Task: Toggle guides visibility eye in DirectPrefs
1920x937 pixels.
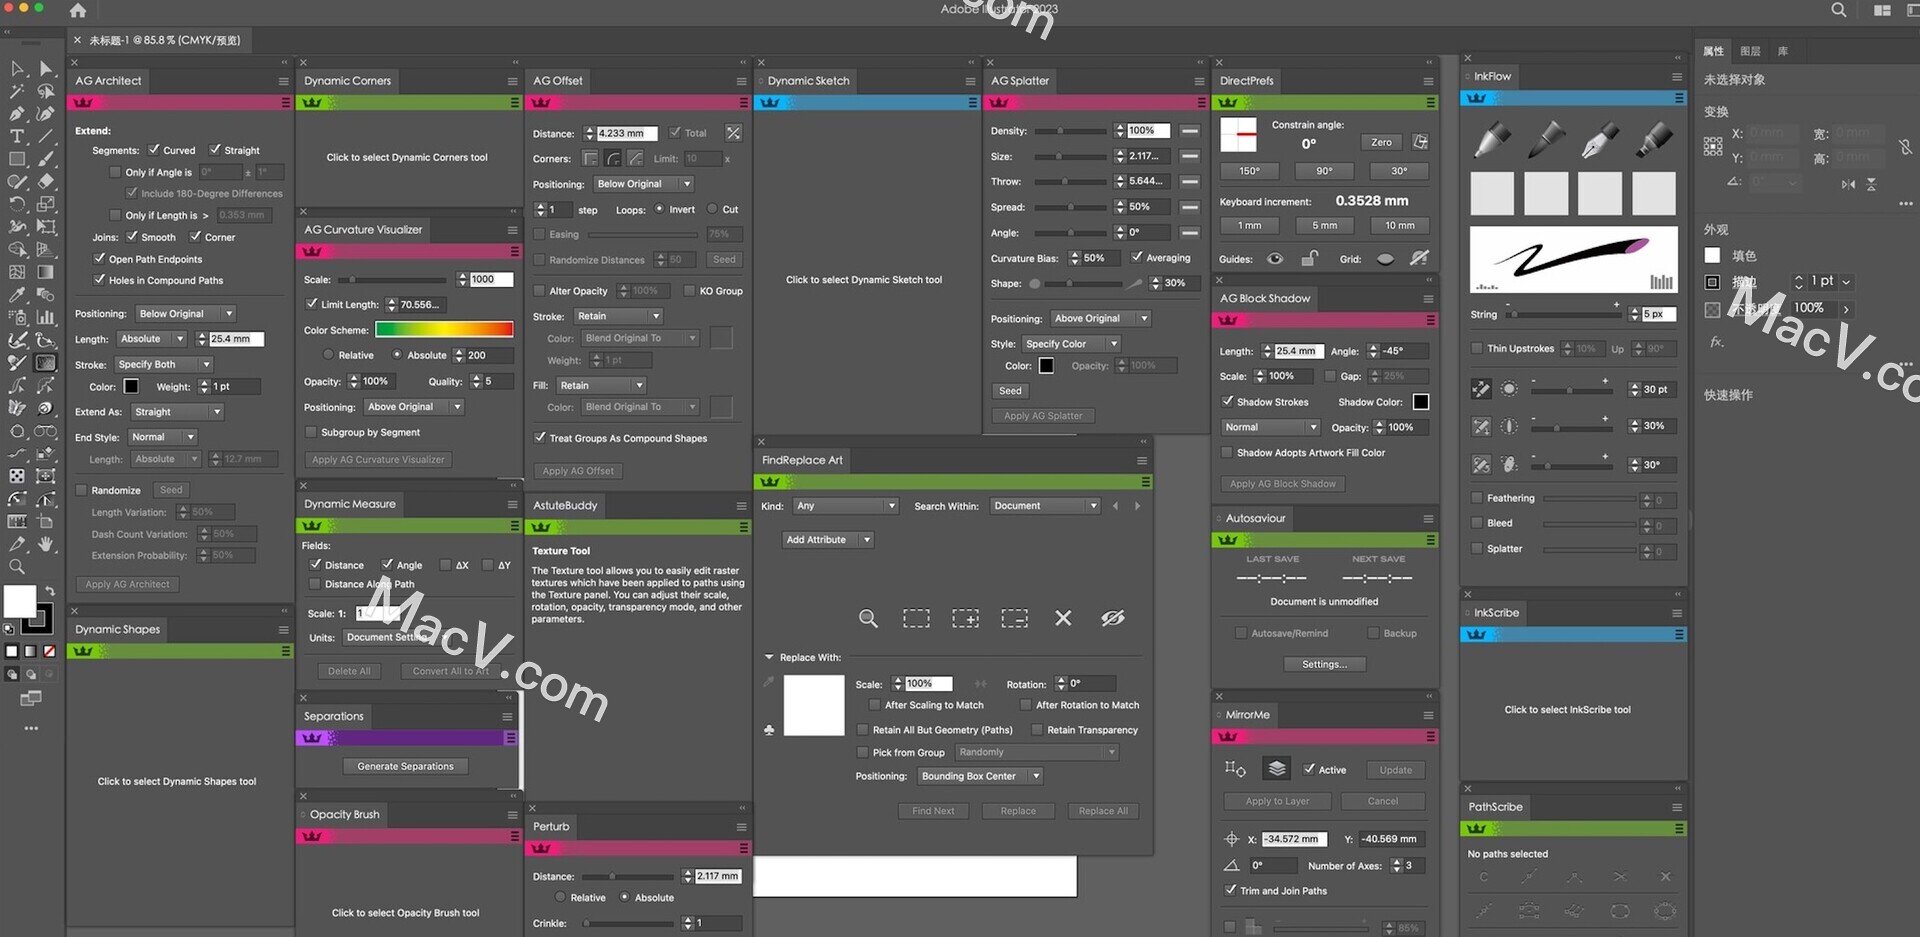Action: click(x=1275, y=259)
